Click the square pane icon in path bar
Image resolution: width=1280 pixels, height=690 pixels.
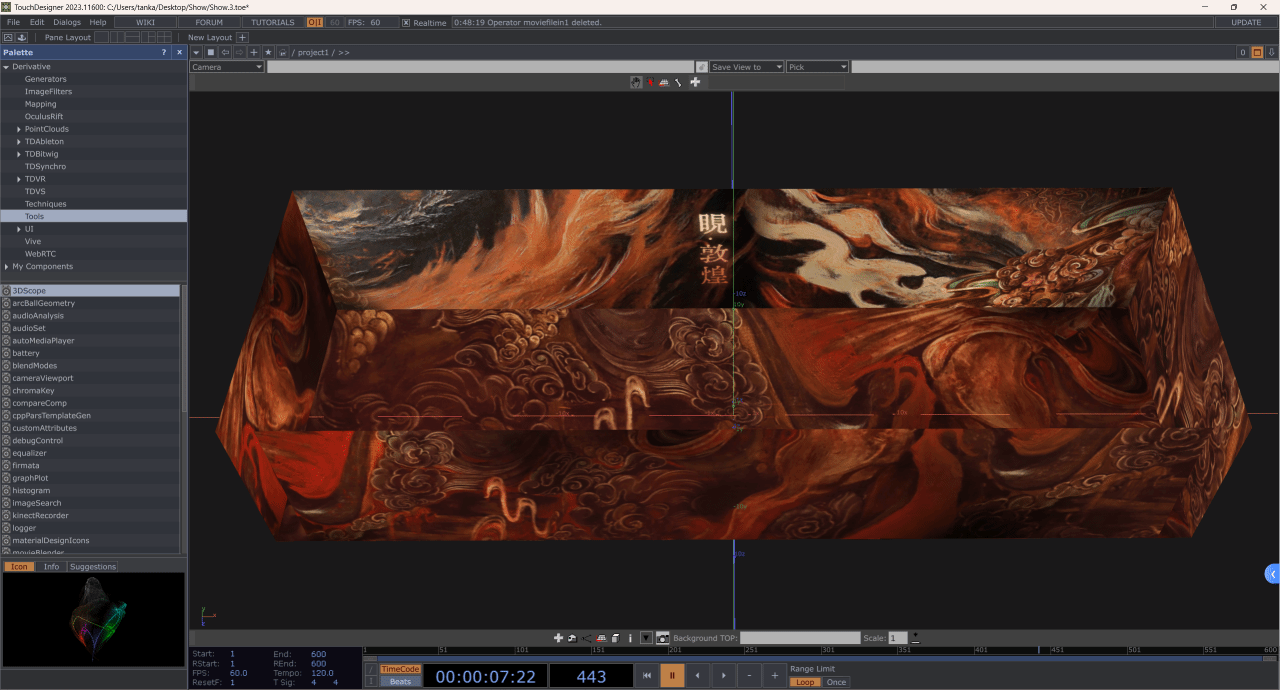pos(211,52)
